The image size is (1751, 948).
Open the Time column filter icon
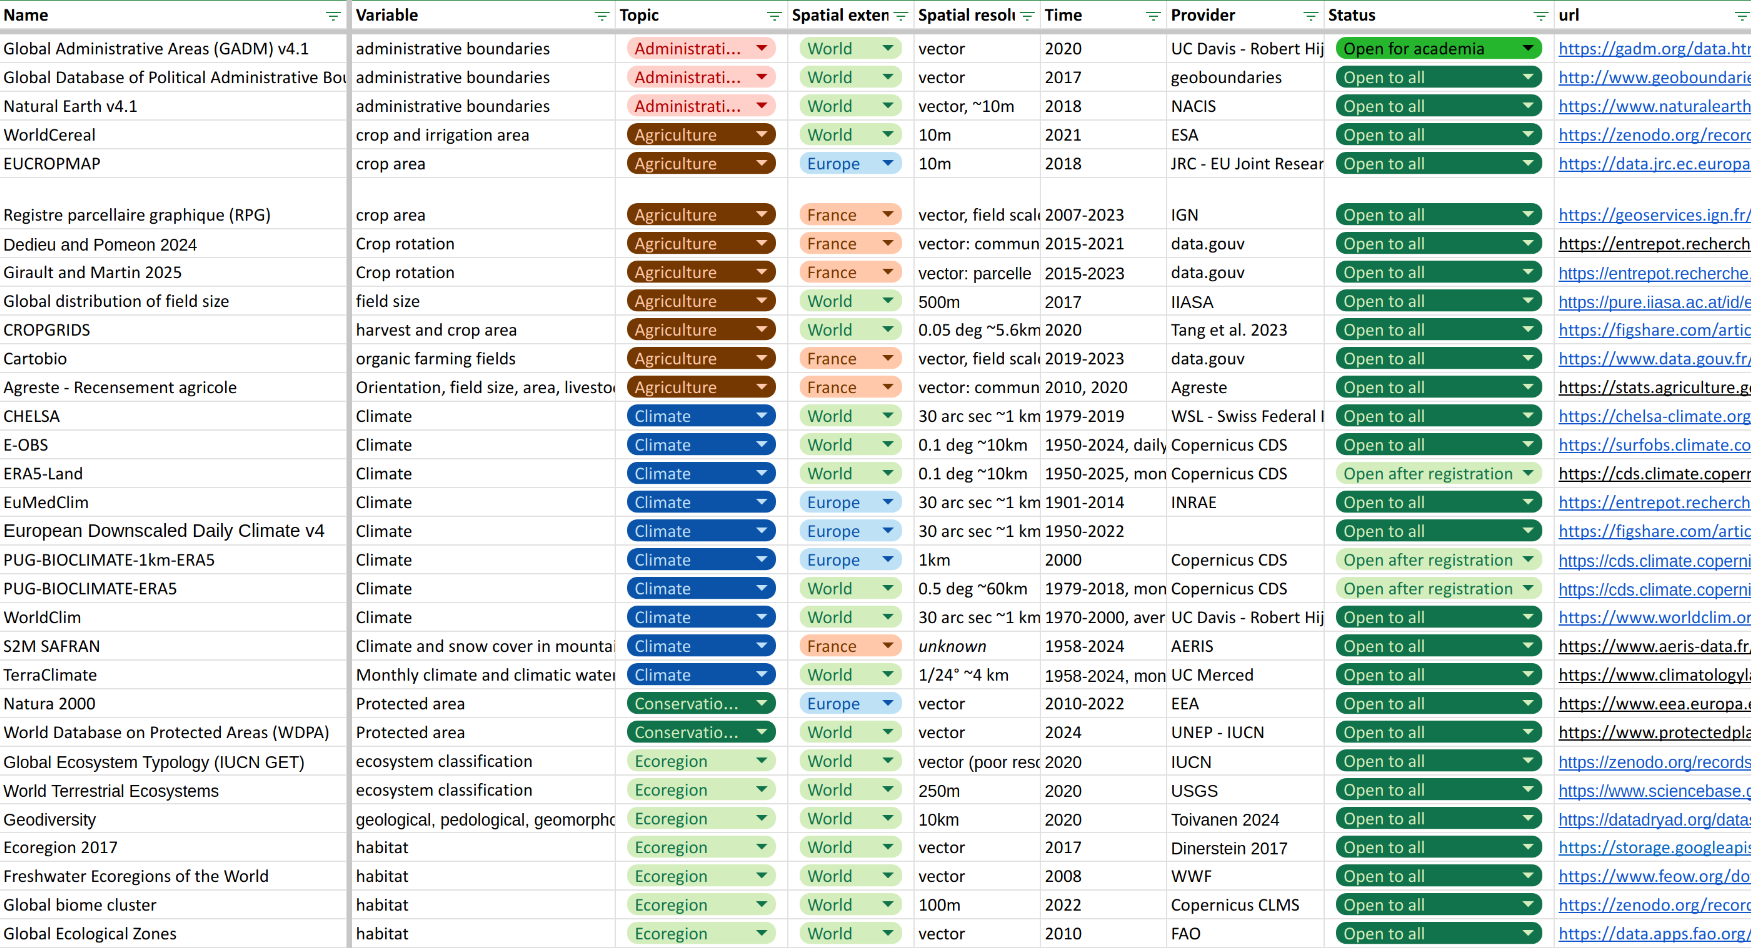point(1153,16)
